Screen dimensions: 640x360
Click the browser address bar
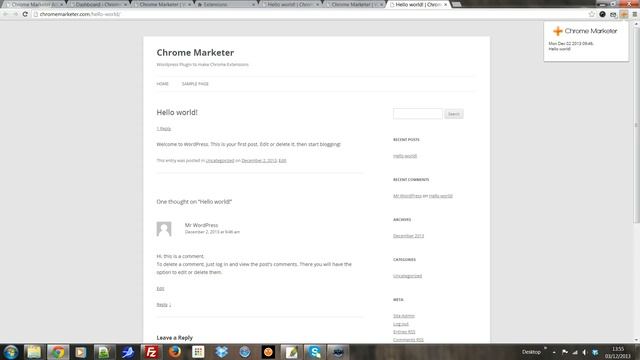[x=310, y=14]
